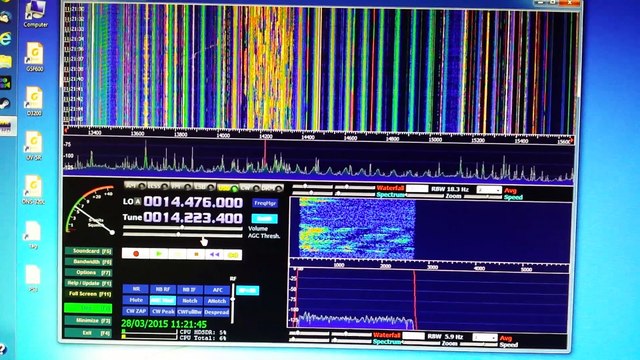Adjust the vertical RF gain slider
Viewport: 640px width, 360px height.
(233, 302)
